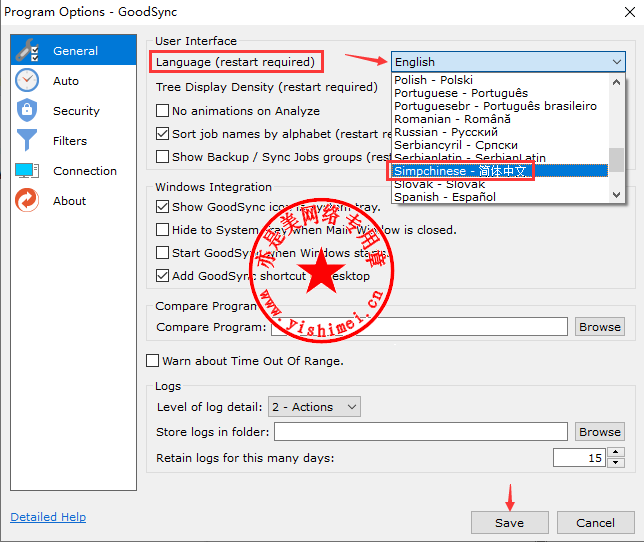
Task: Enable Warn about Time Out Of Range
Action: pyautogui.click(x=152, y=361)
